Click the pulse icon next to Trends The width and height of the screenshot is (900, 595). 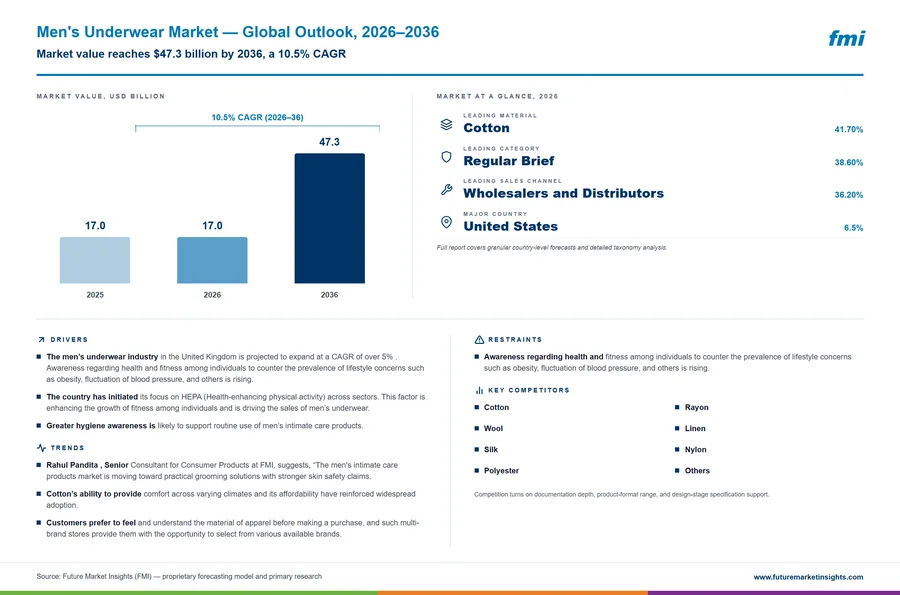(x=41, y=448)
